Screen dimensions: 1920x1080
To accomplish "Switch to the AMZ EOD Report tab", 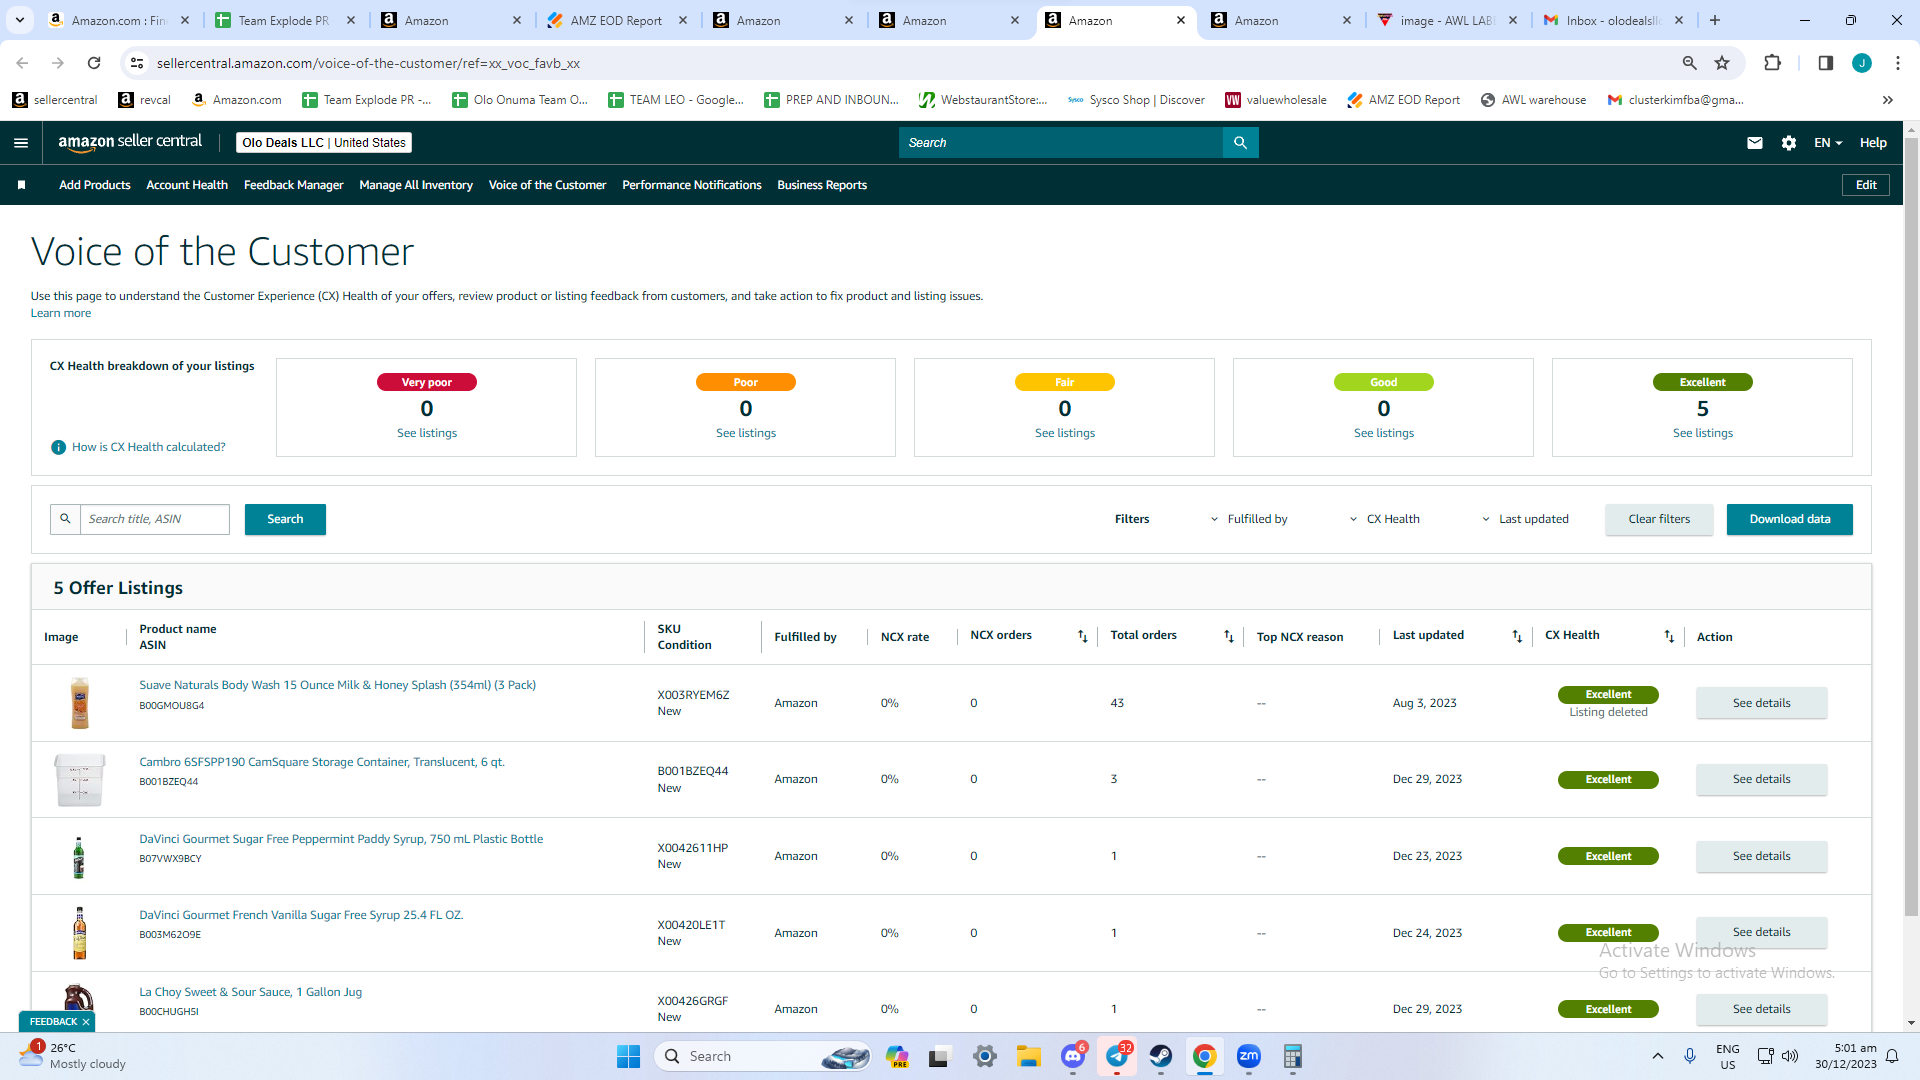I will click(x=616, y=20).
